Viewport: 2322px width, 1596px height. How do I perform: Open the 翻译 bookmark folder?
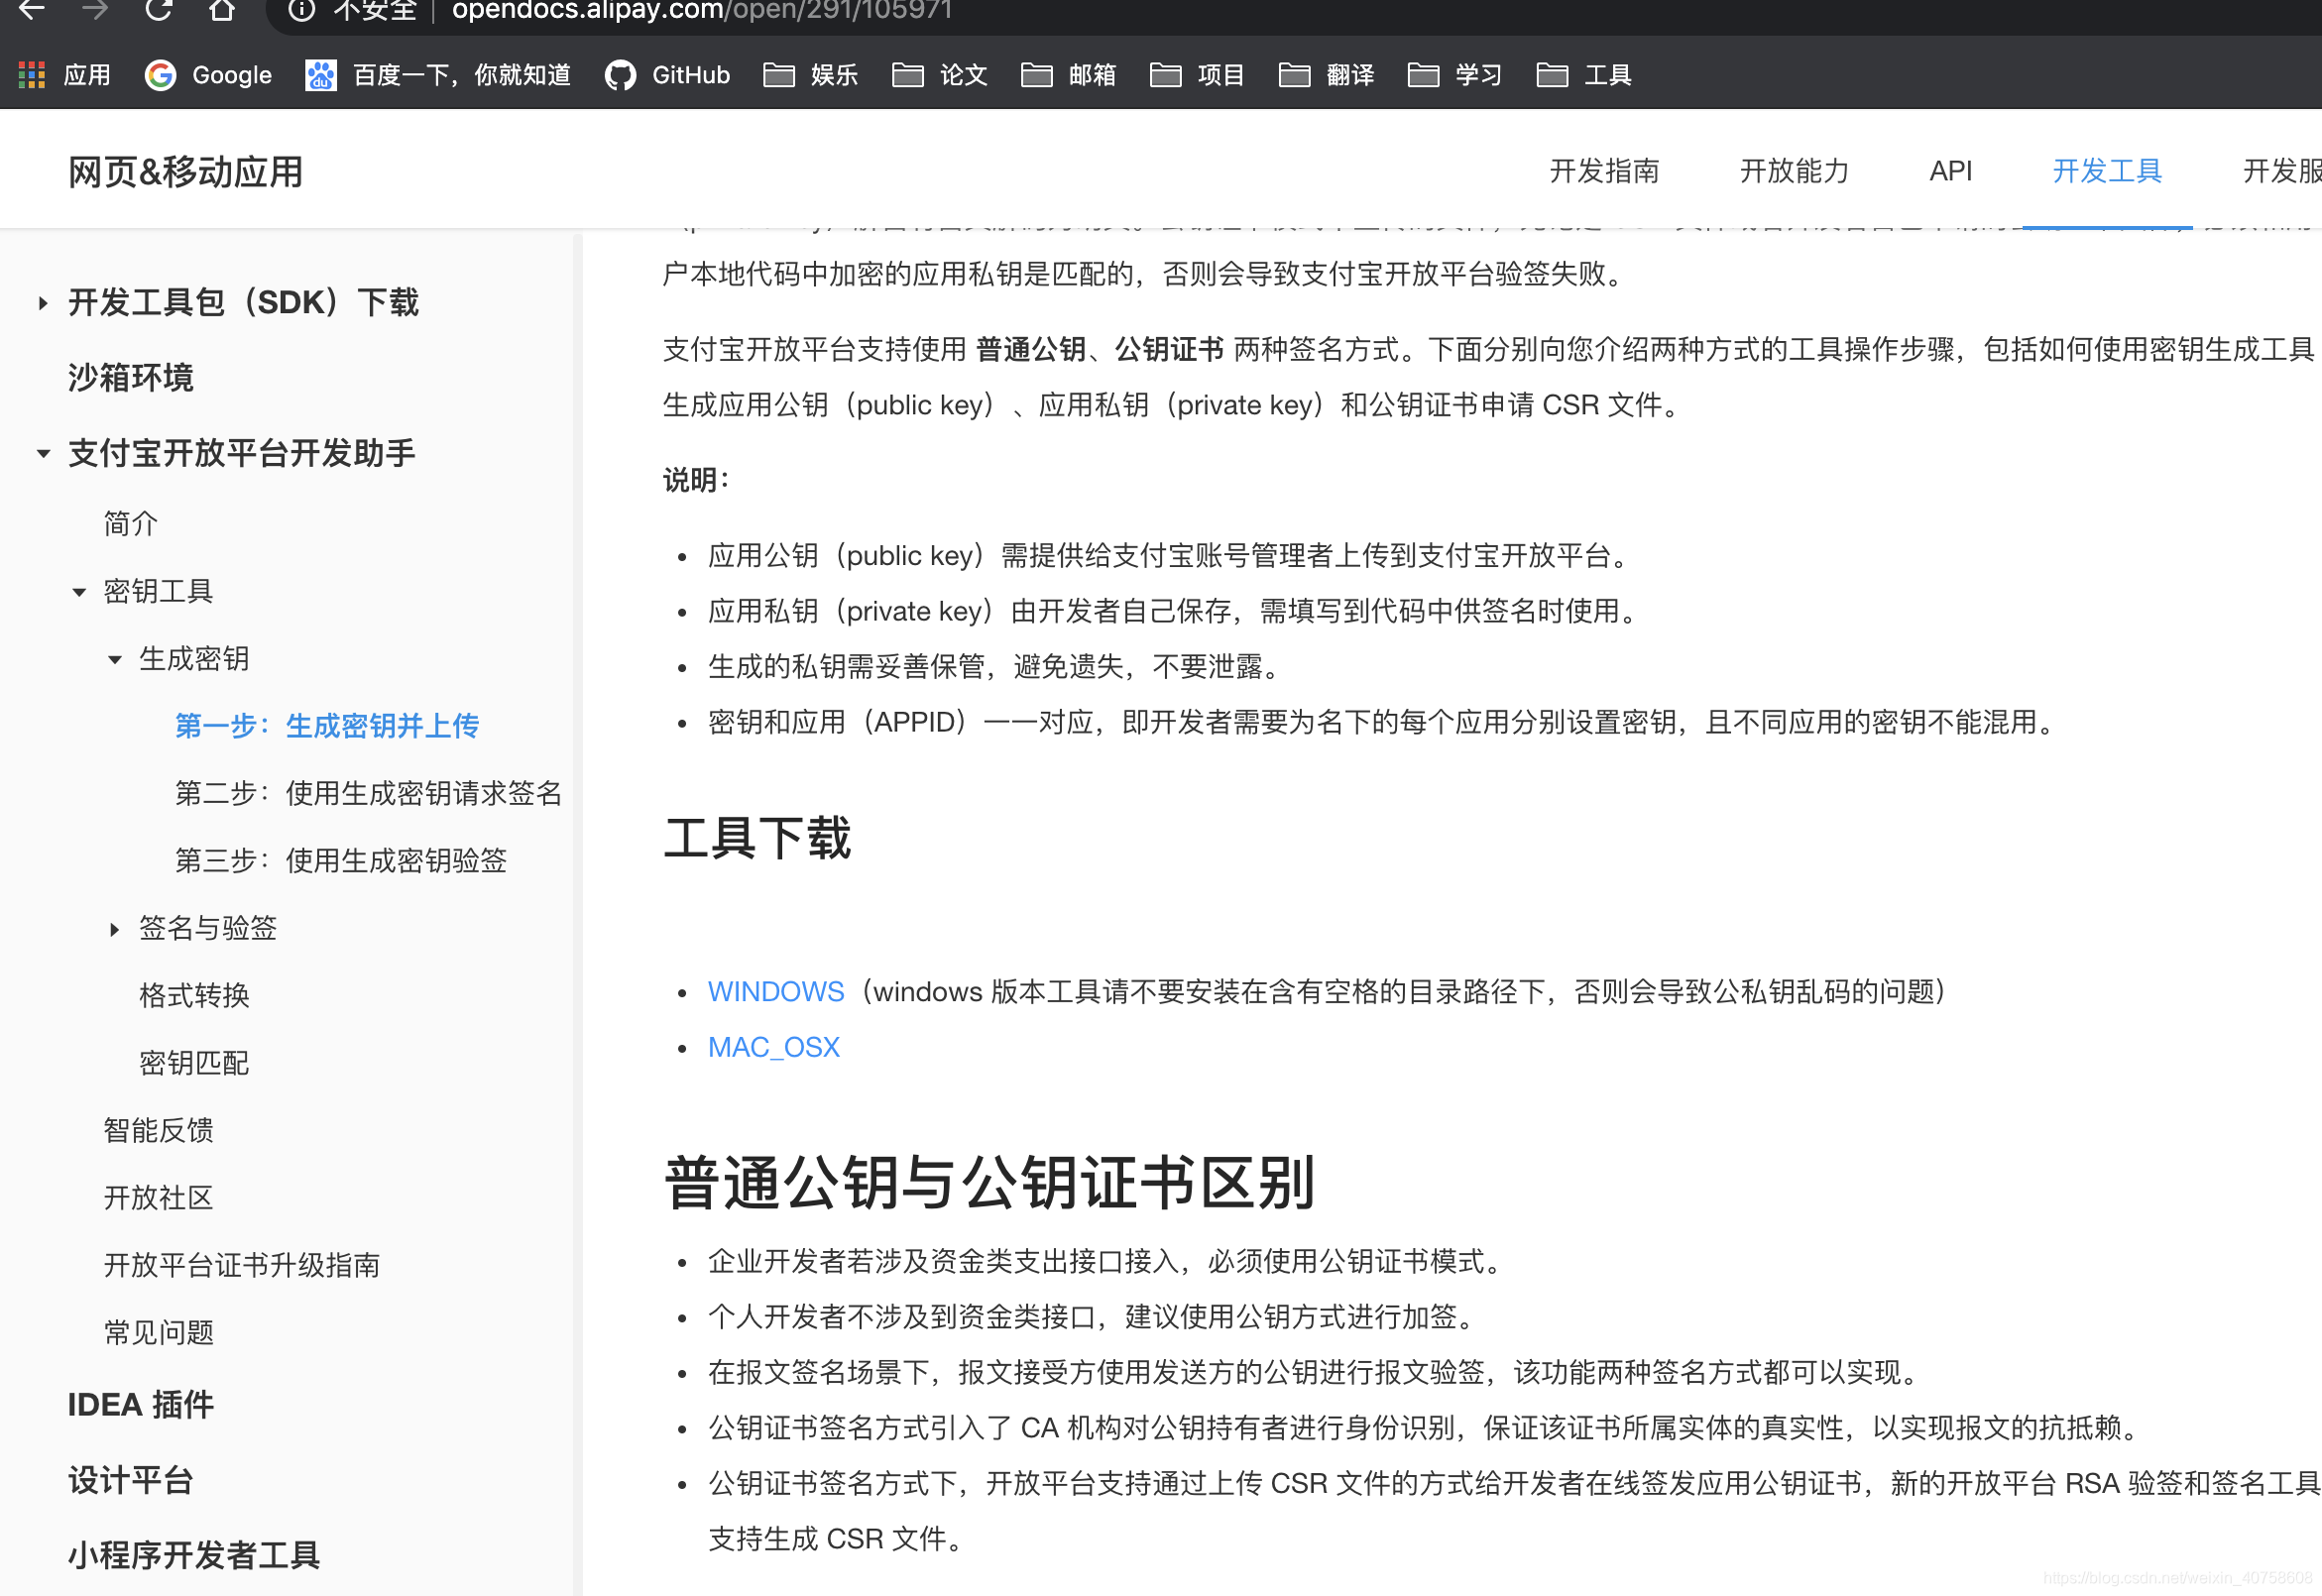[x=1326, y=75]
